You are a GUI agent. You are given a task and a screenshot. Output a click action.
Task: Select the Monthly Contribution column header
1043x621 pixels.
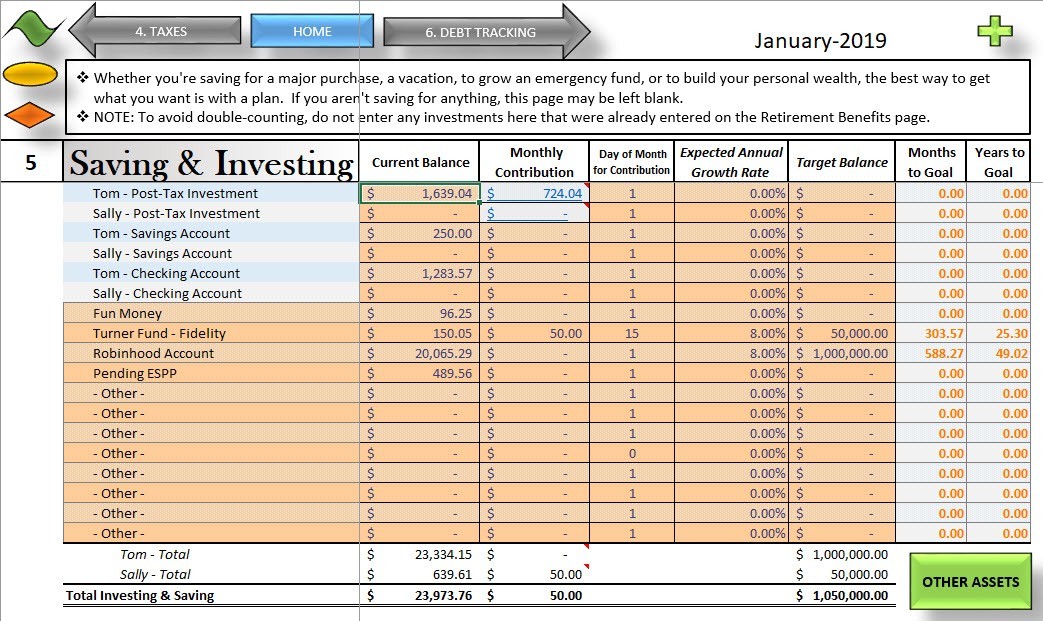pyautogui.click(x=534, y=162)
